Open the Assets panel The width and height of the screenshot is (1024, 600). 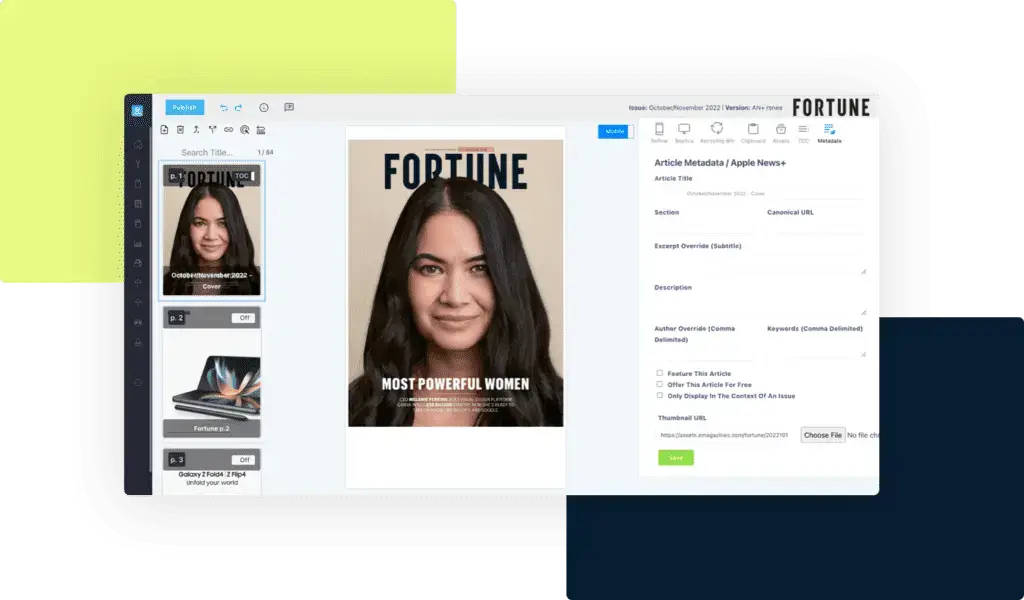[780, 133]
